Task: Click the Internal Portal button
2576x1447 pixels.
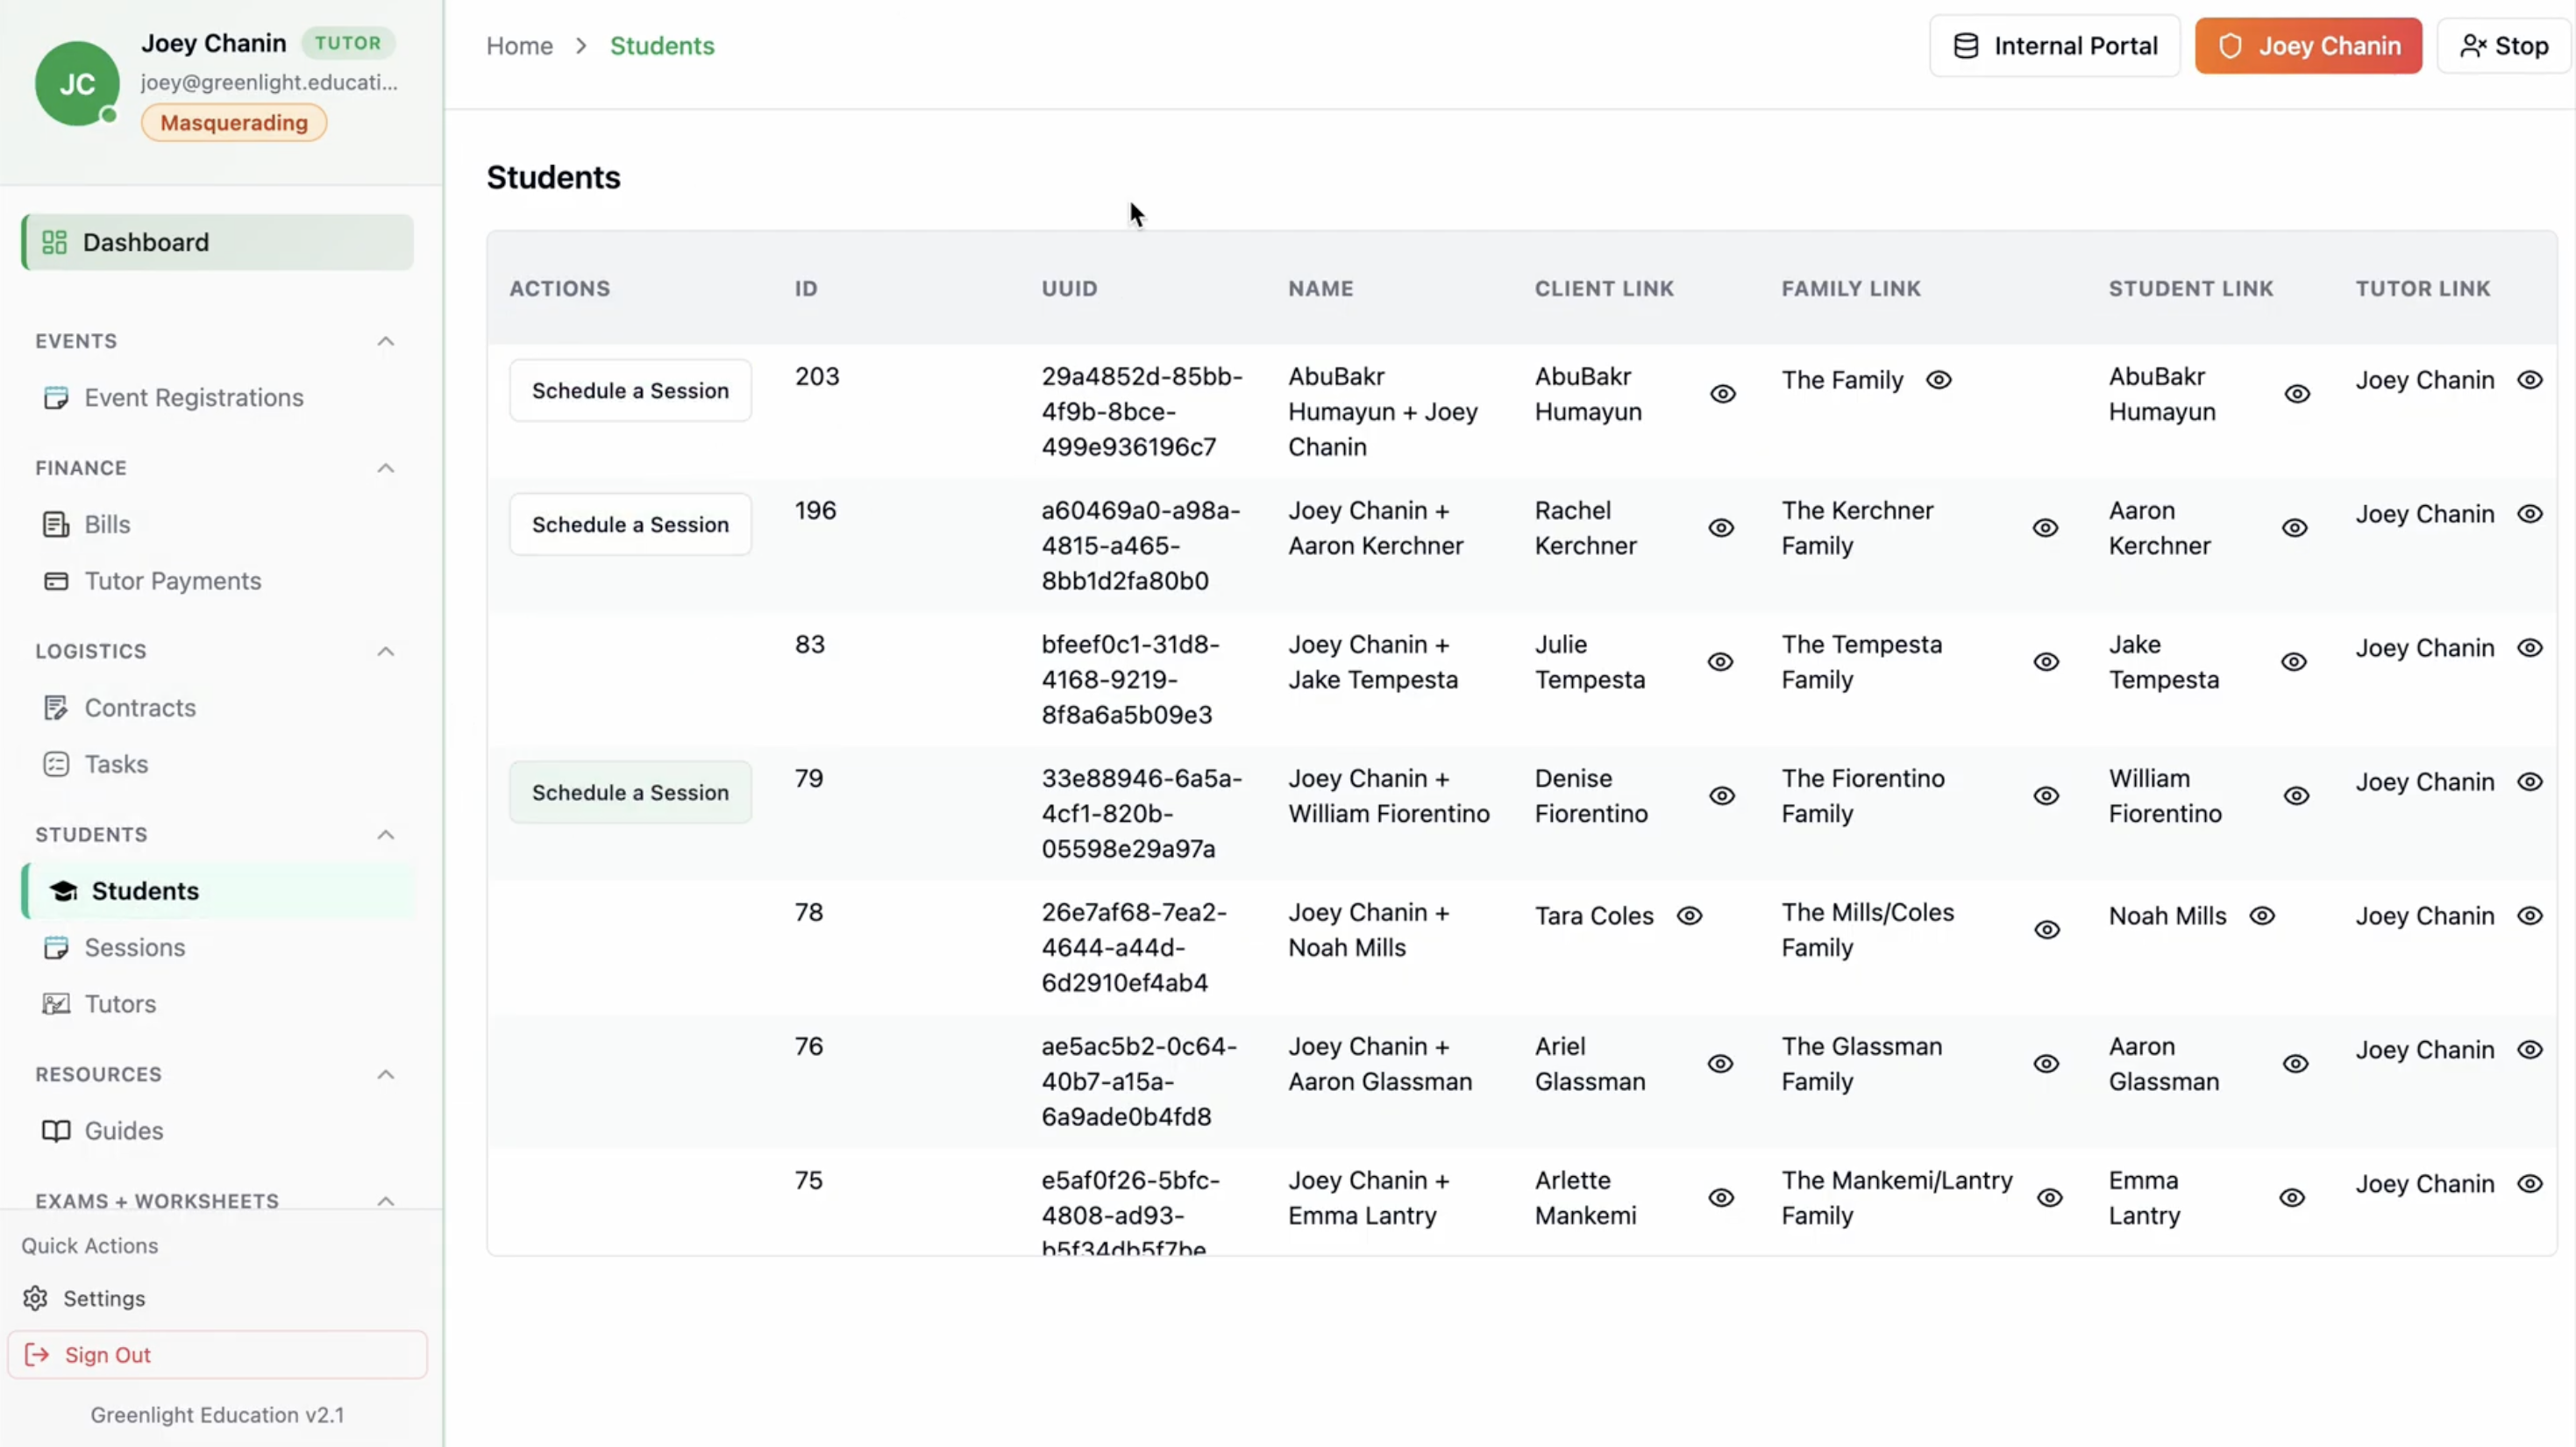Action: pyautogui.click(x=2054, y=46)
